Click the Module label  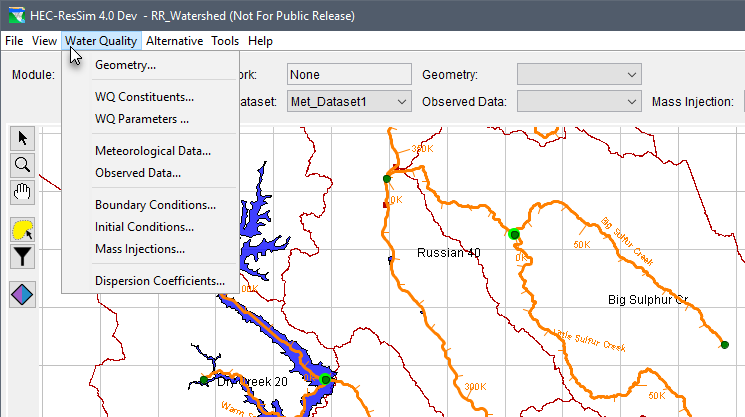pos(33,75)
